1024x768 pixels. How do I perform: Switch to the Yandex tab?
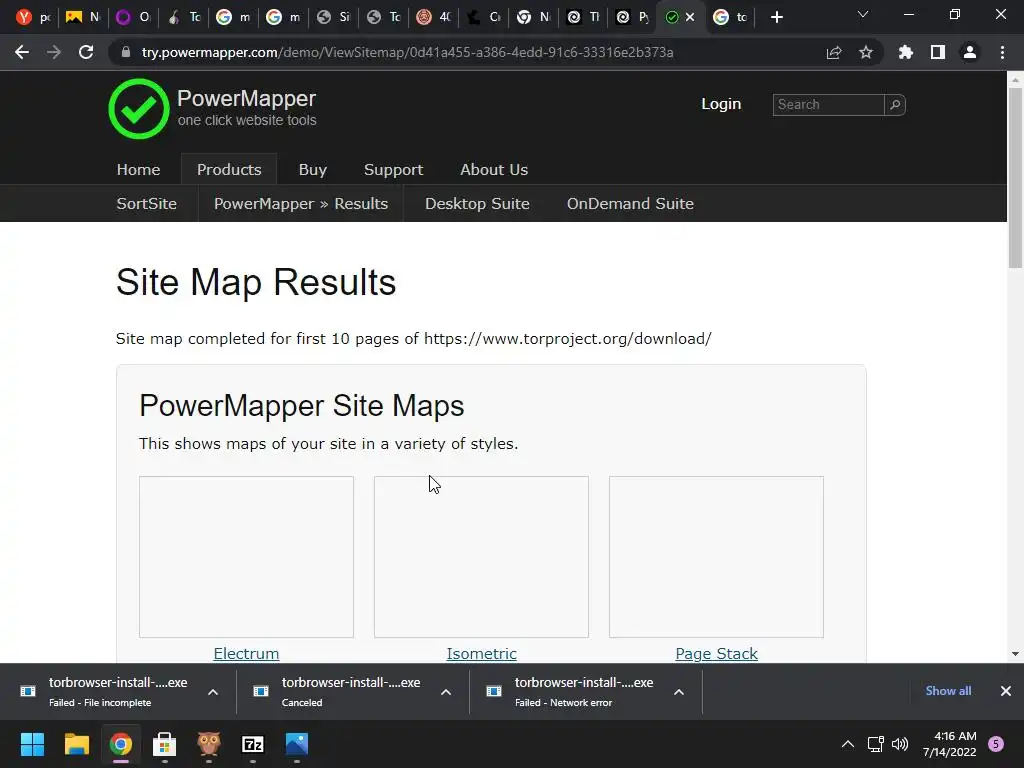tap(33, 17)
